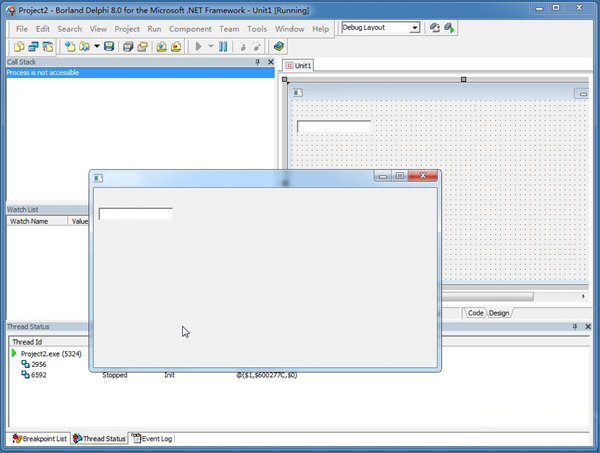This screenshot has height=453, width=600.
Task: Select the edit box on the design form
Action: click(334, 126)
